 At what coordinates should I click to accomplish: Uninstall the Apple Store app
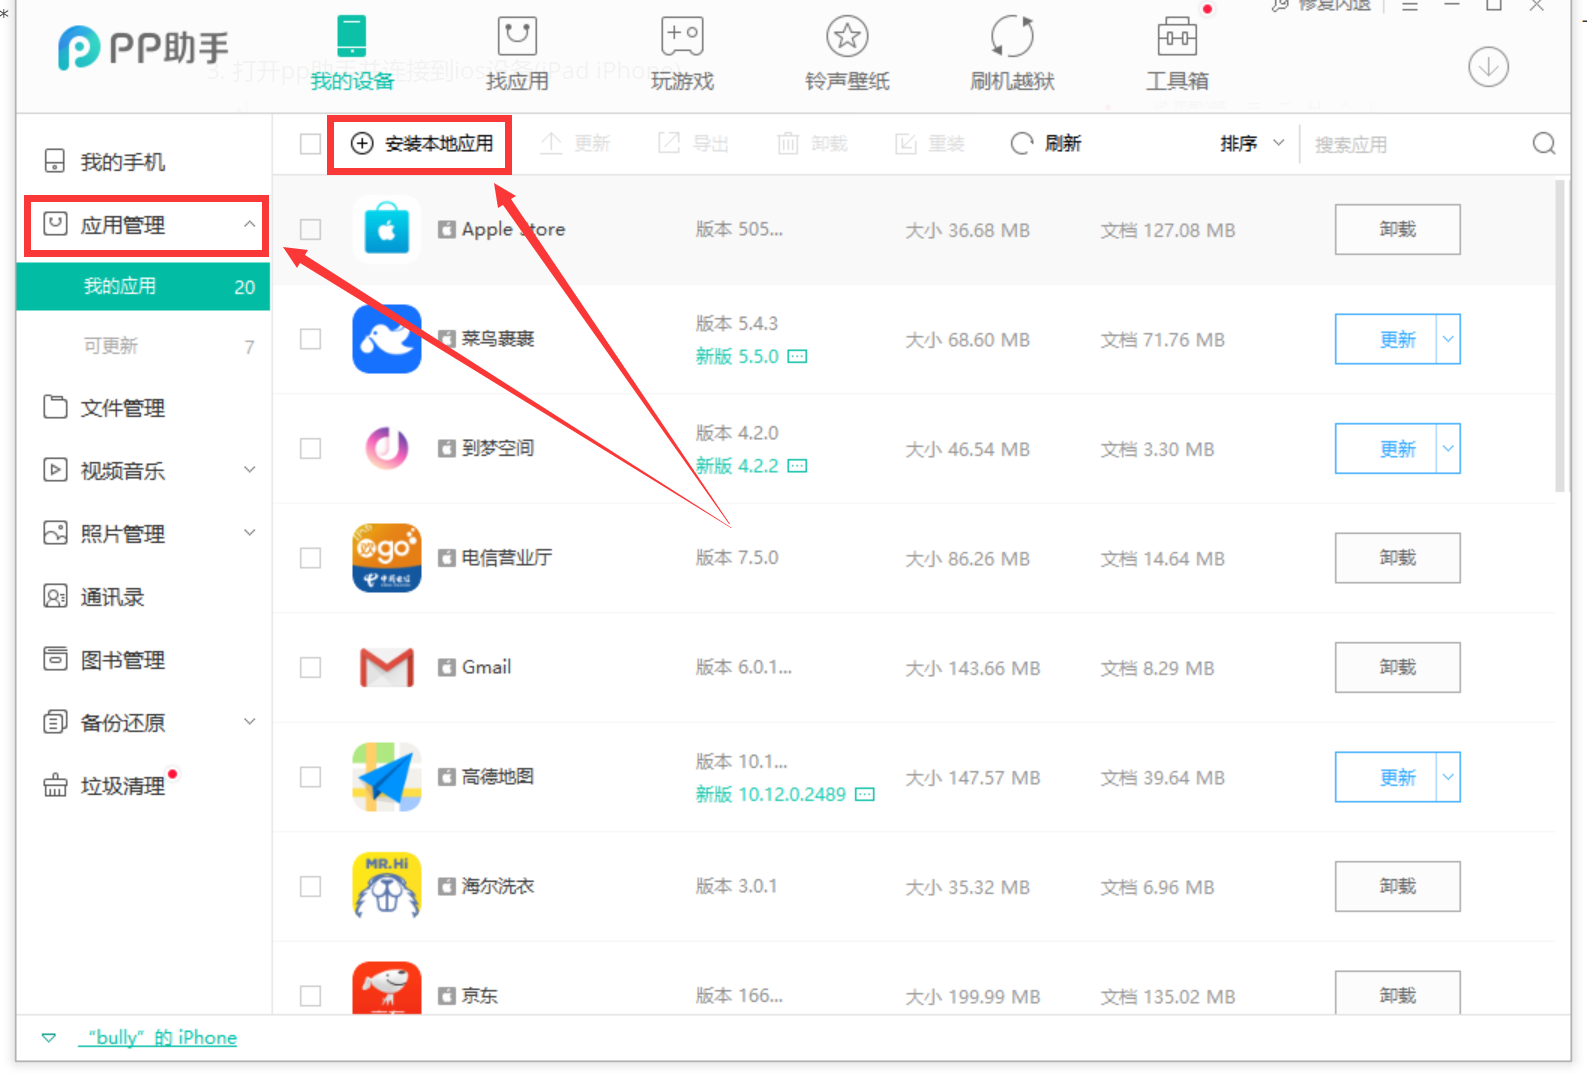[1397, 230]
